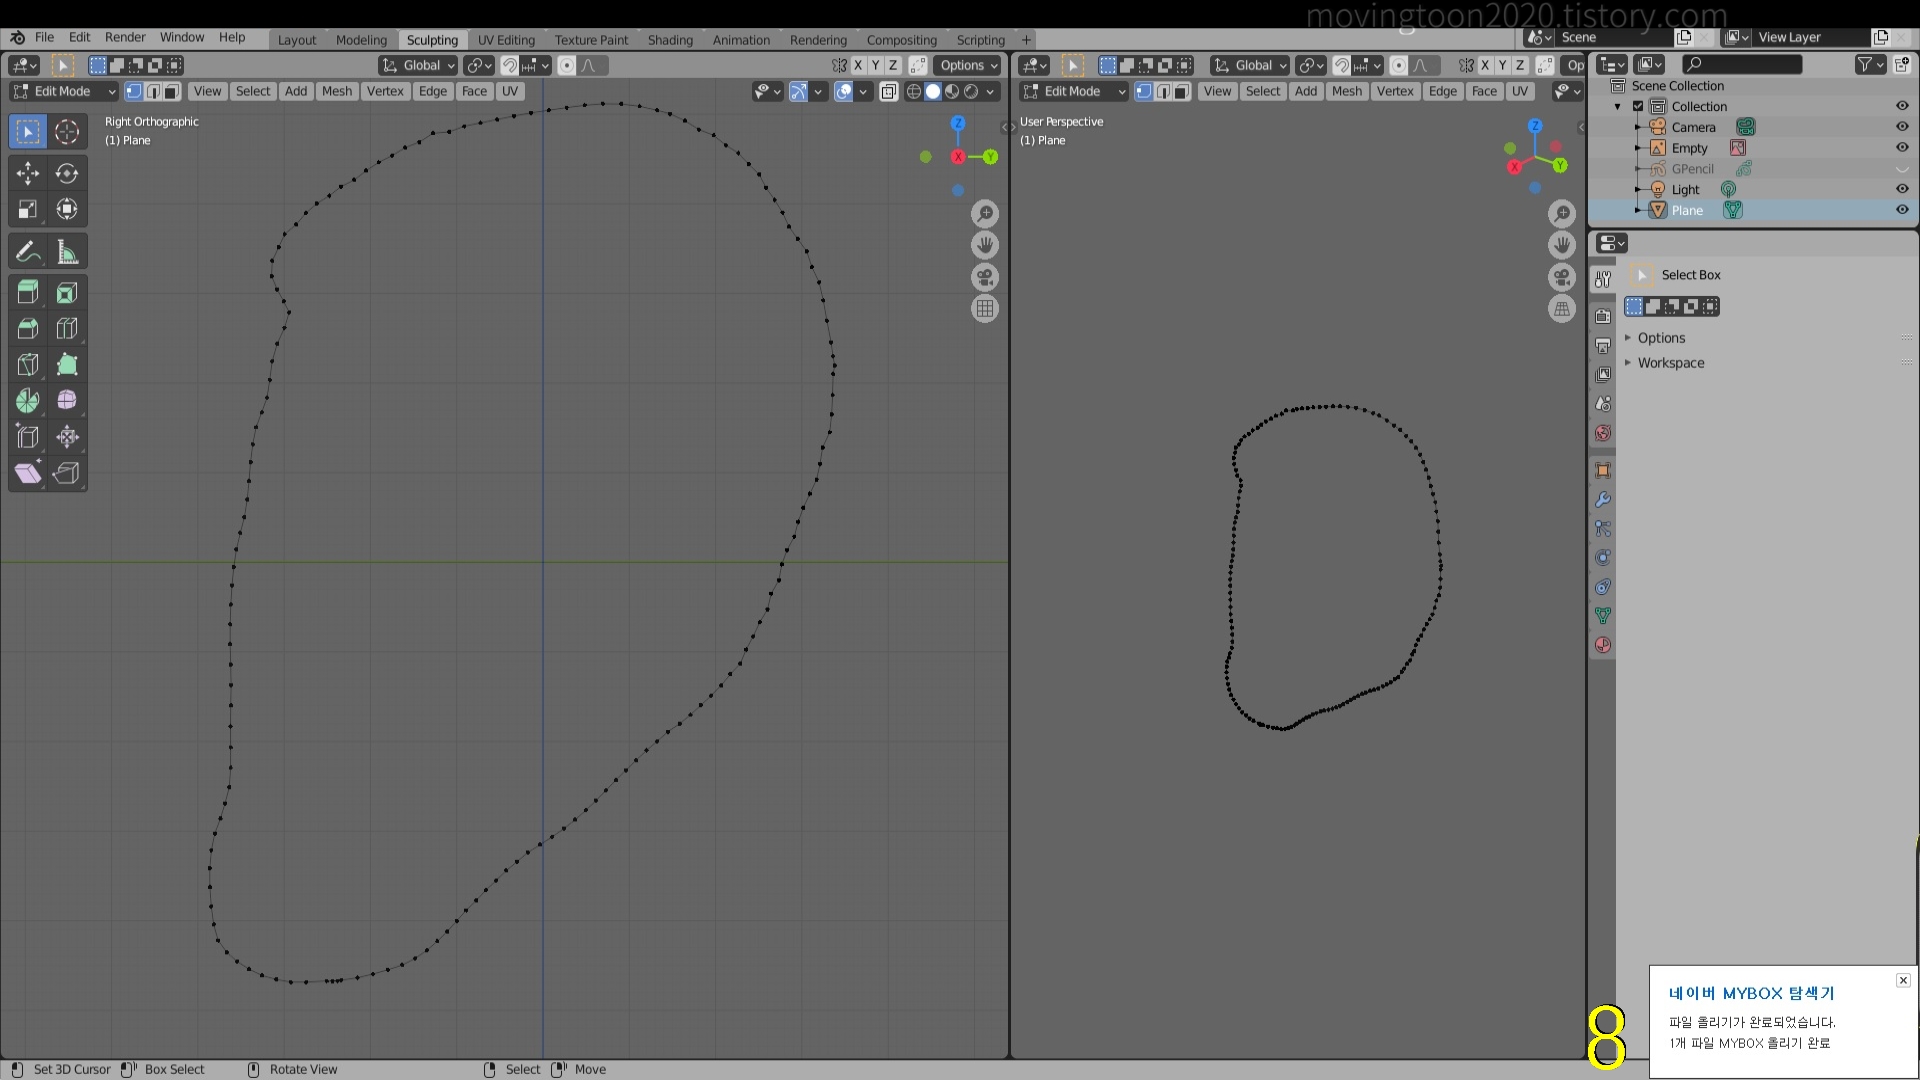
Task: Select the Extrude Region tool
Action: 28,293
